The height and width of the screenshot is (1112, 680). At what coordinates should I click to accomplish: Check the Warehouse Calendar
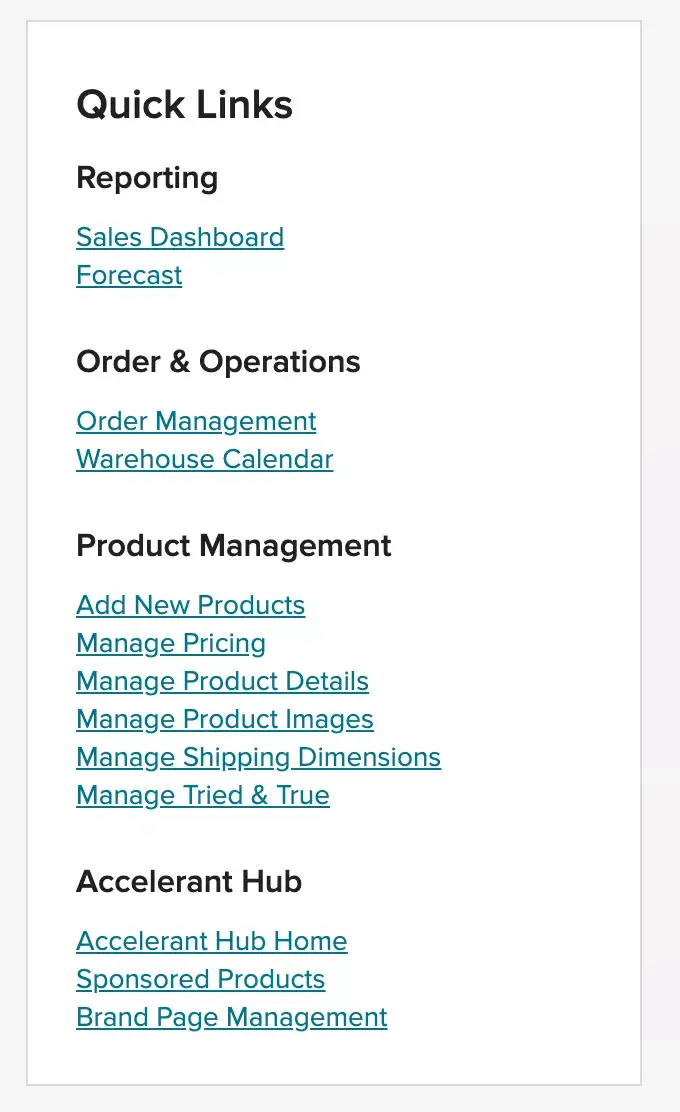[204, 459]
